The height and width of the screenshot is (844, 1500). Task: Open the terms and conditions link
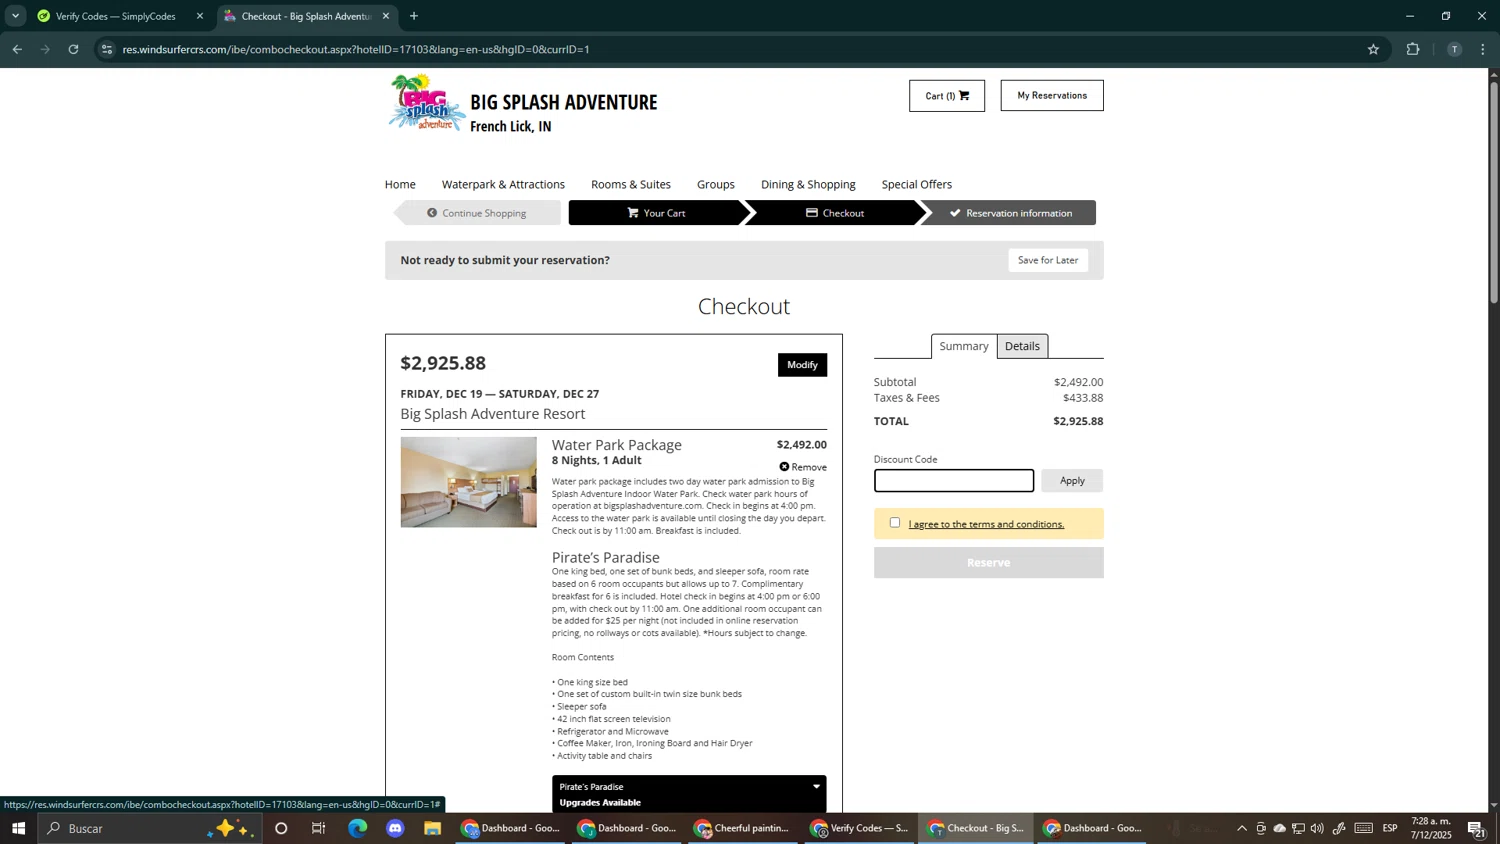[986, 524]
